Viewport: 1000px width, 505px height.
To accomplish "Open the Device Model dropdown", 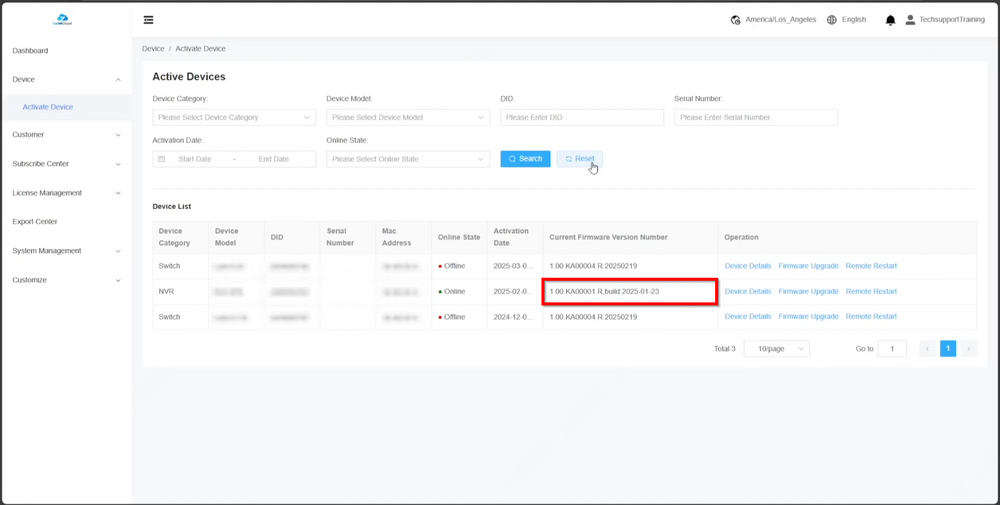I will (x=408, y=117).
